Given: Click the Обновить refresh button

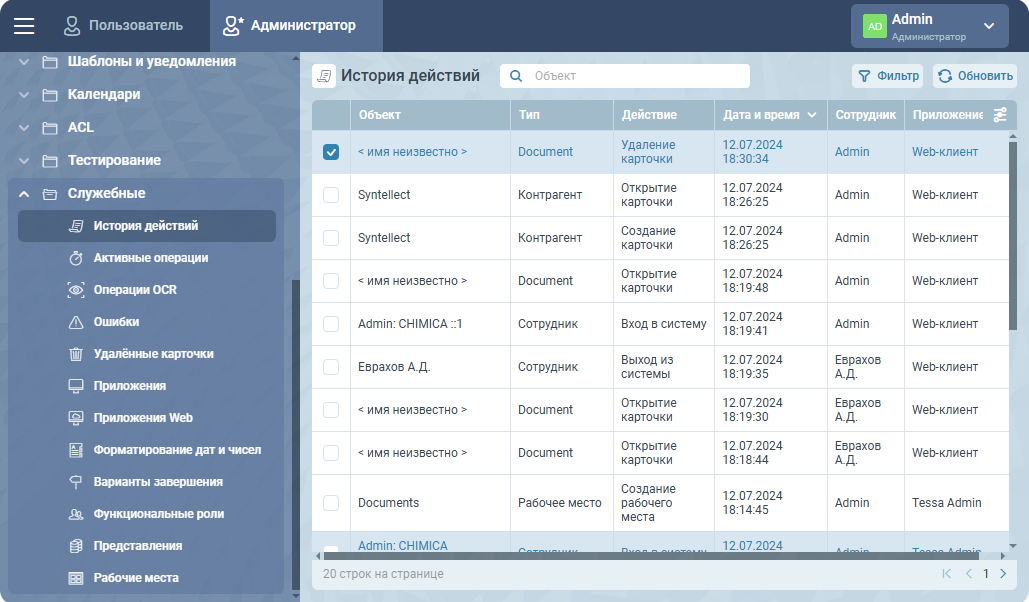Looking at the screenshot, I should point(974,76).
